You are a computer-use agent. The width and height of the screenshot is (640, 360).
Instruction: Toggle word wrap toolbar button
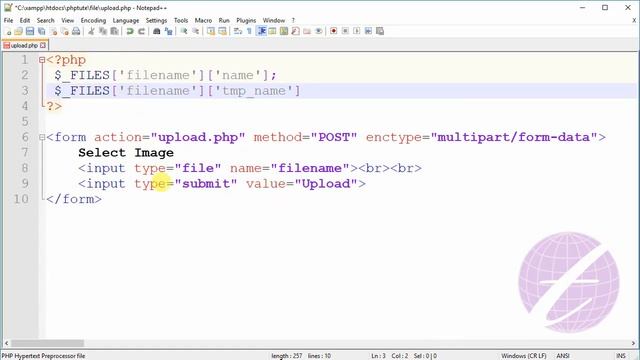point(238,31)
